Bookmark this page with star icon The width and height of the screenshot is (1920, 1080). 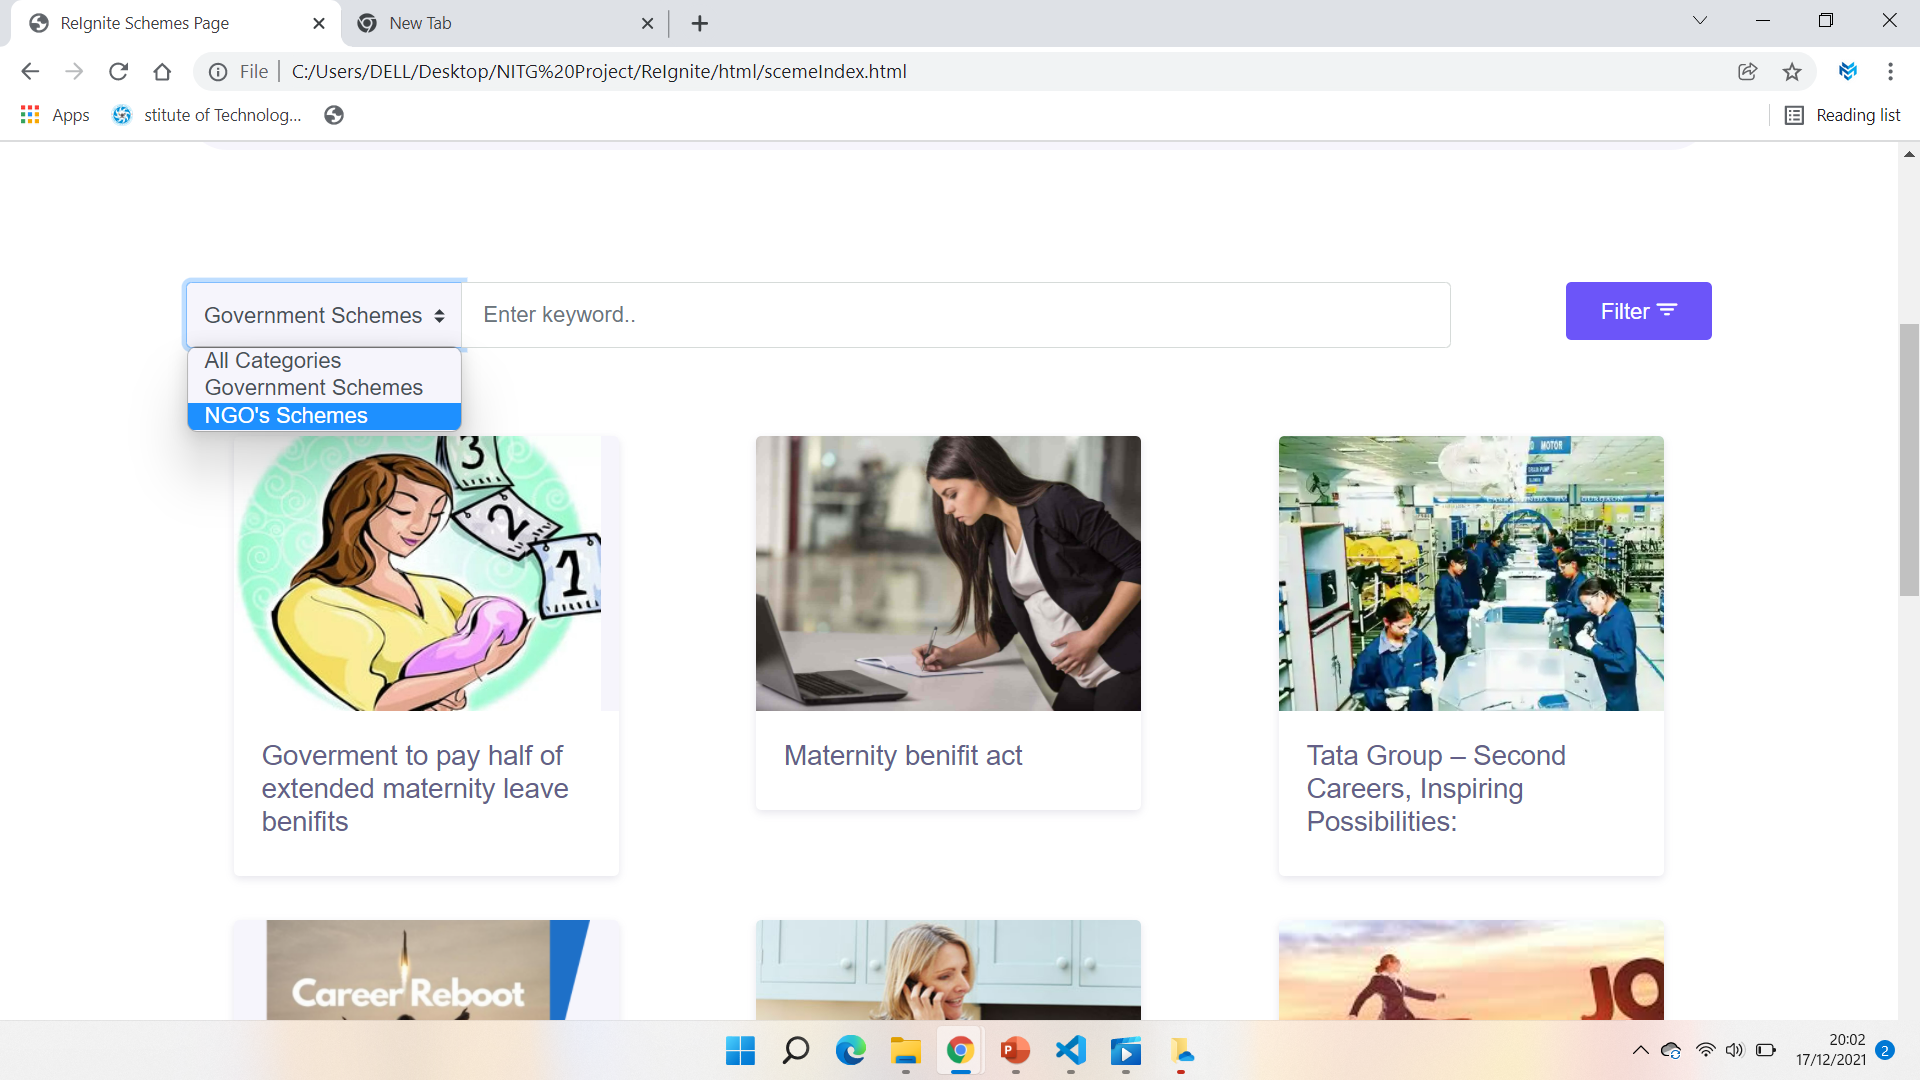pyautogui.click(x=1792, y=71)
